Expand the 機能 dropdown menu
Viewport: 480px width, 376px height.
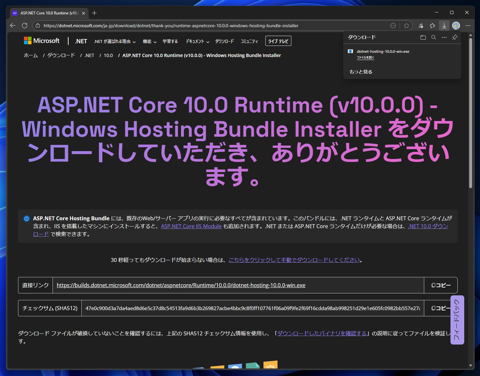click(149, 41)
